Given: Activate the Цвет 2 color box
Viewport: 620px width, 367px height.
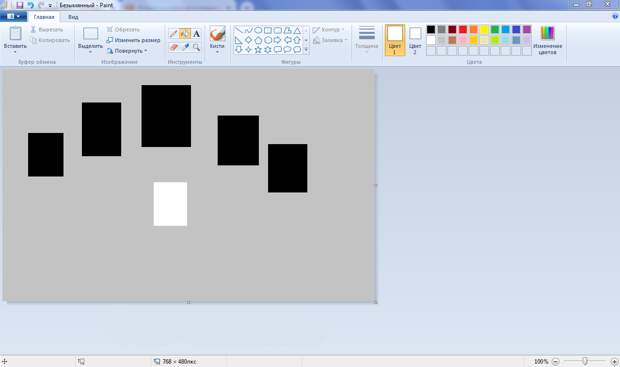Looking at the screenshot, I should pyautogui.click(x=415, y=40).
